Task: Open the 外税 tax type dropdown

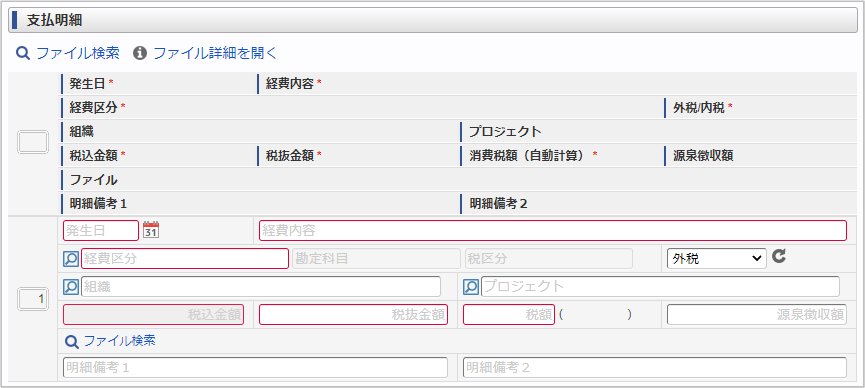Action: click(716, 258)
